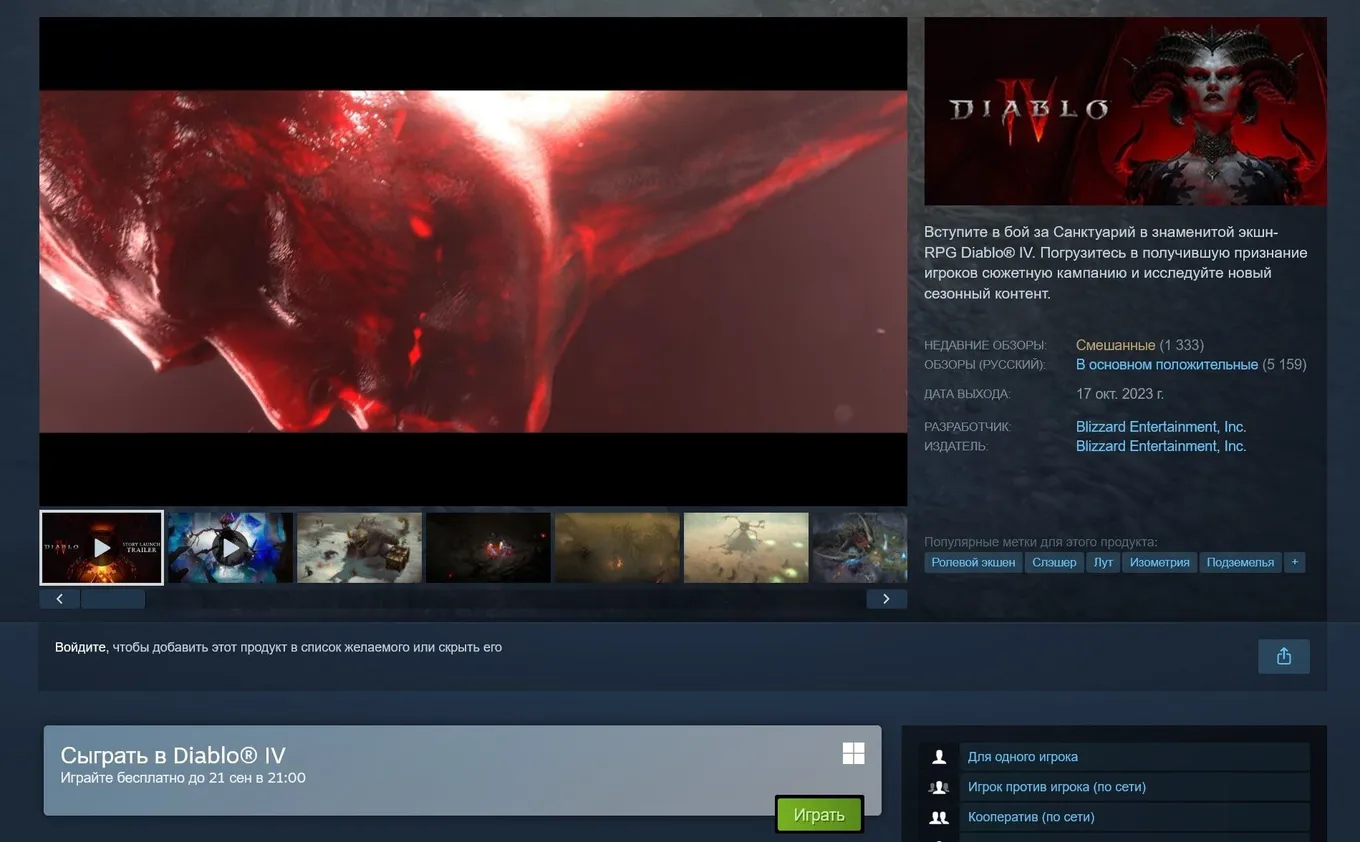Click the Windows platform icon

click(853, 754)
